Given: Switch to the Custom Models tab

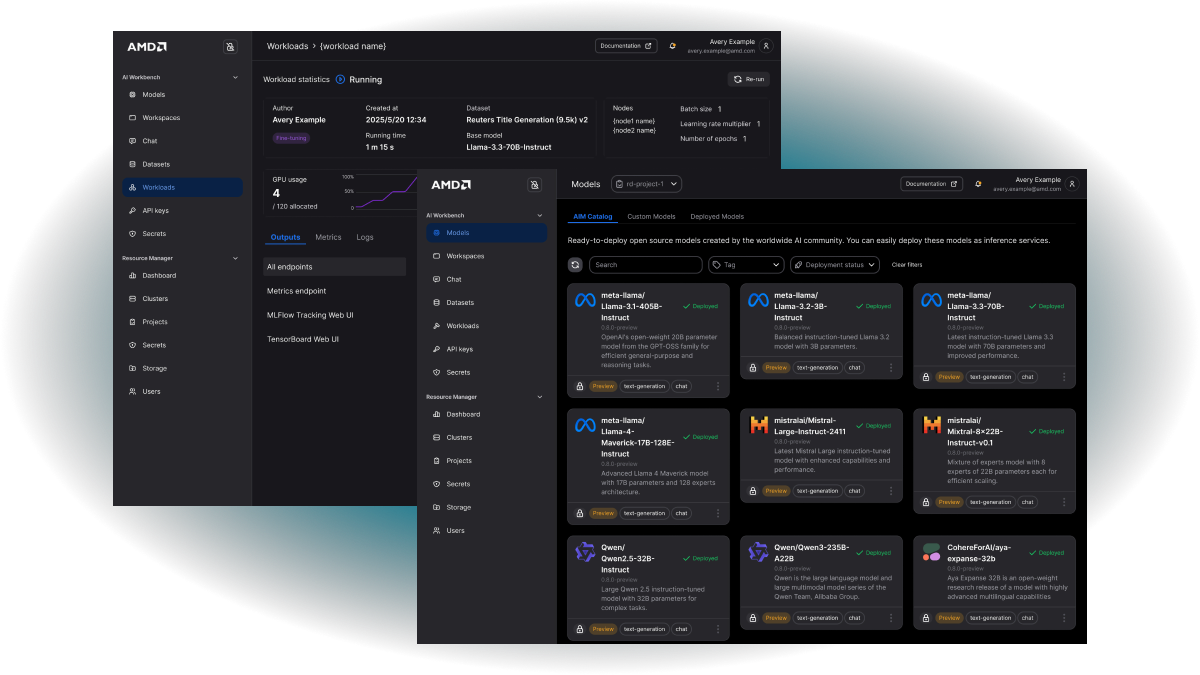Looking at the screenshot, I should point(651,217).
